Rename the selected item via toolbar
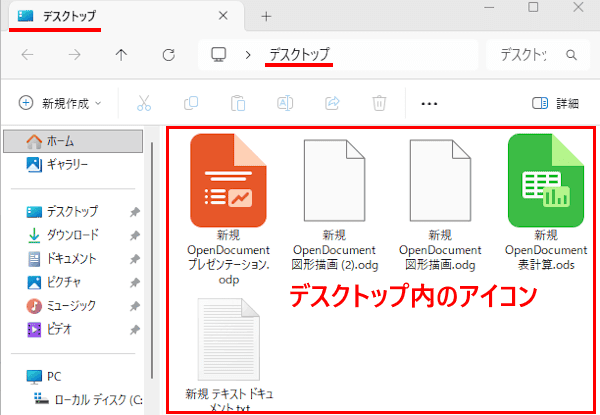Viewport: 600px width, 415px height. tap(285, 103)
